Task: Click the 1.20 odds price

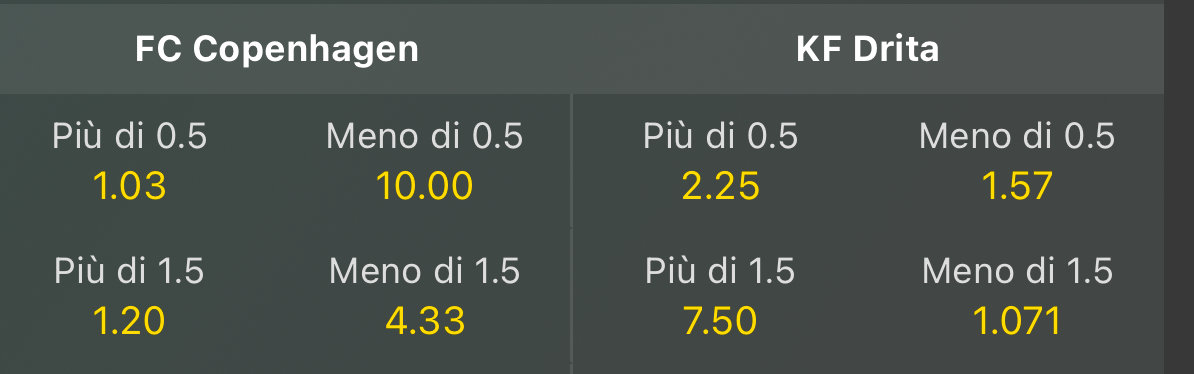Action: [x=129, y=321]
